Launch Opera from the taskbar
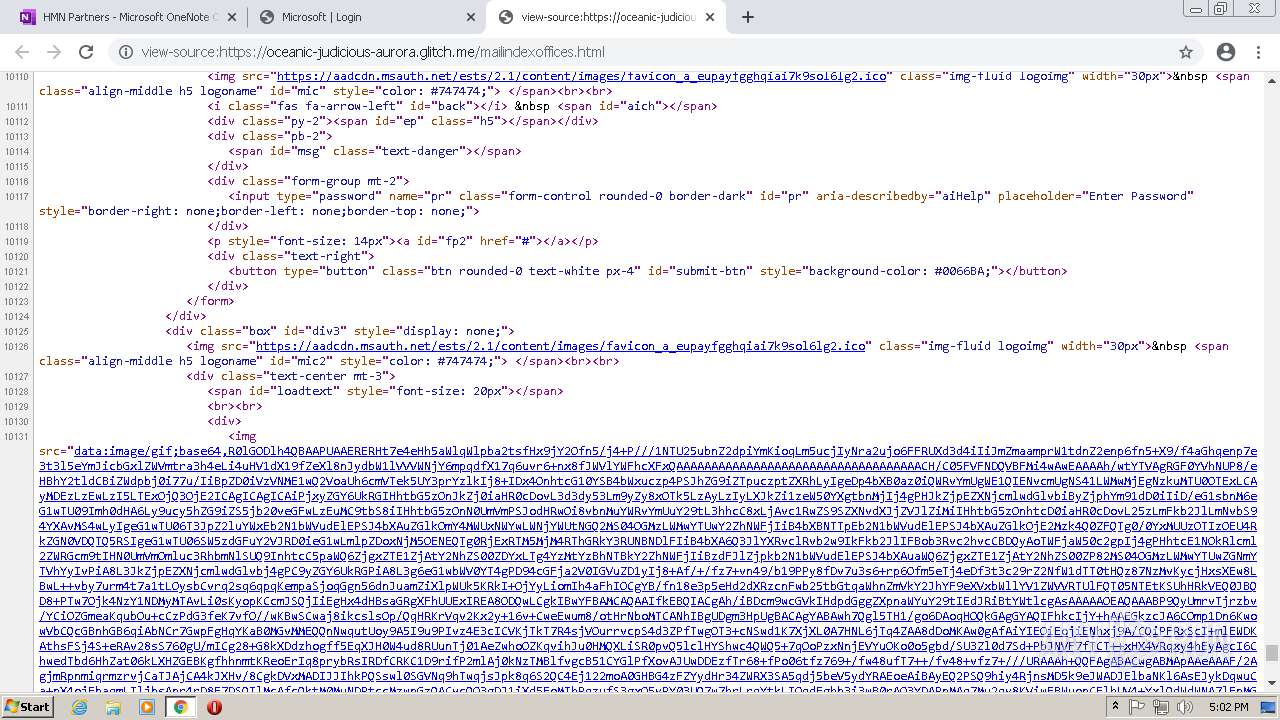This screenshot has height=720, width=1280. [x=214, y=706]
